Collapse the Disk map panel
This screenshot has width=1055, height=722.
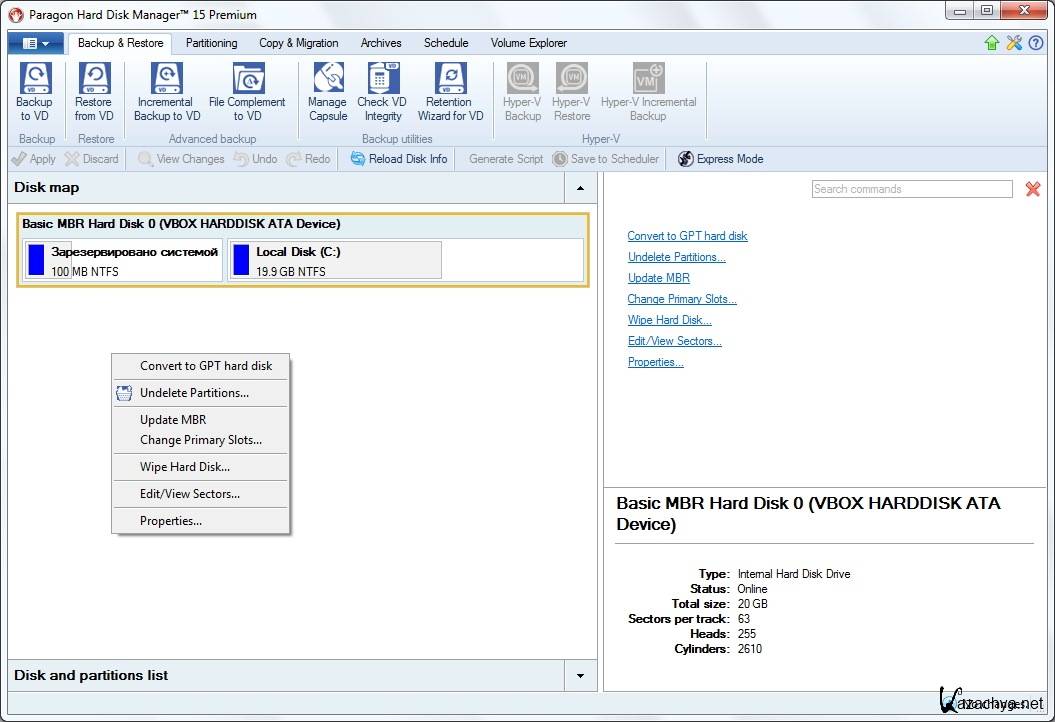click(580, 188)
